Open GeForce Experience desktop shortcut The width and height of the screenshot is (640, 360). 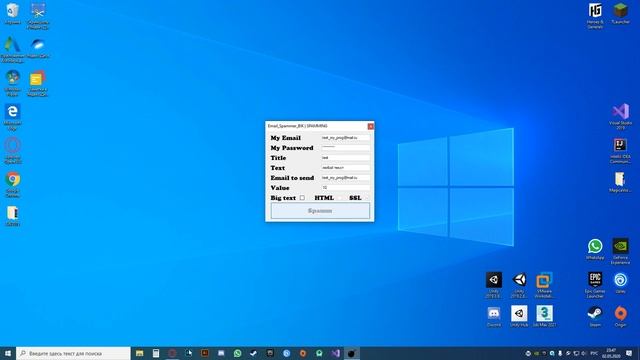click(620, 251)
